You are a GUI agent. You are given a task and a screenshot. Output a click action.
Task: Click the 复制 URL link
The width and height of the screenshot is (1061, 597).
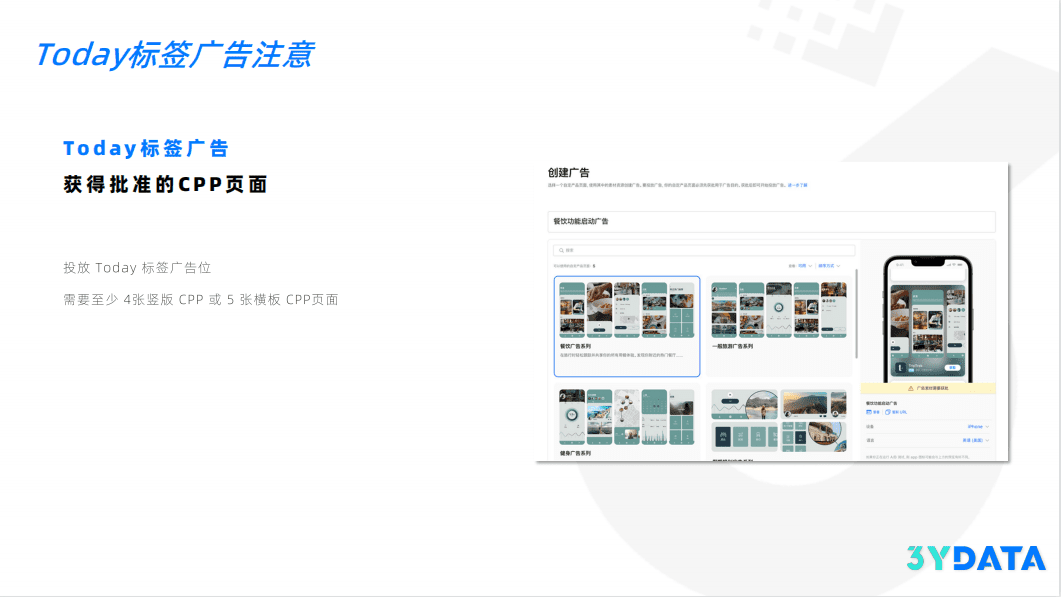pyautogui.click(x=899, y=411)
